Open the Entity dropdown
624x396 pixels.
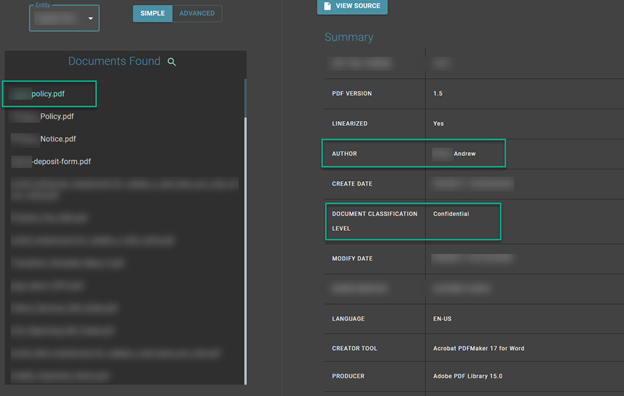click(x=64, y=18)
